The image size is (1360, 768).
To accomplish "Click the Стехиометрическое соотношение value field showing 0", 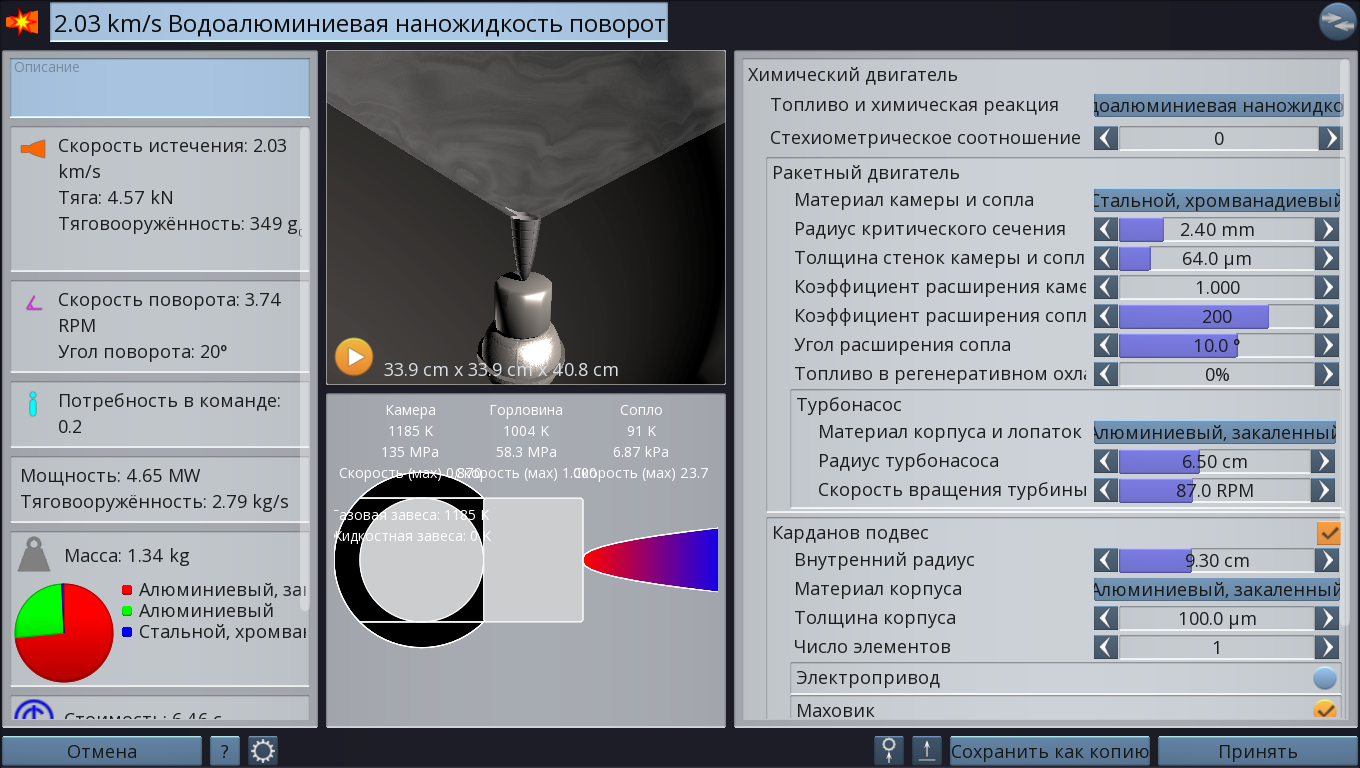I will 1218,138.
